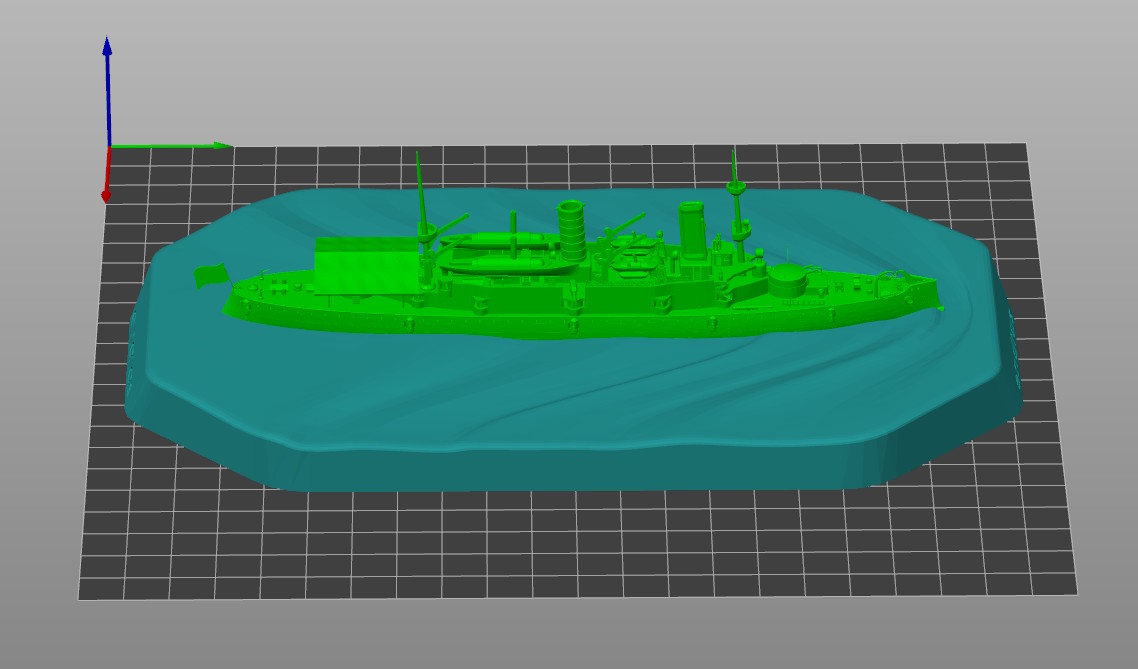
Task: Click the tall mast nearest the flag
Action: click(x=419, y=190)
